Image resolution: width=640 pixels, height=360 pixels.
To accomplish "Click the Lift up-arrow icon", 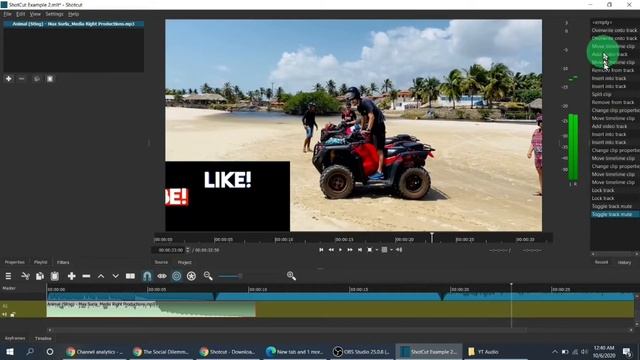I will tap(101, 276).
